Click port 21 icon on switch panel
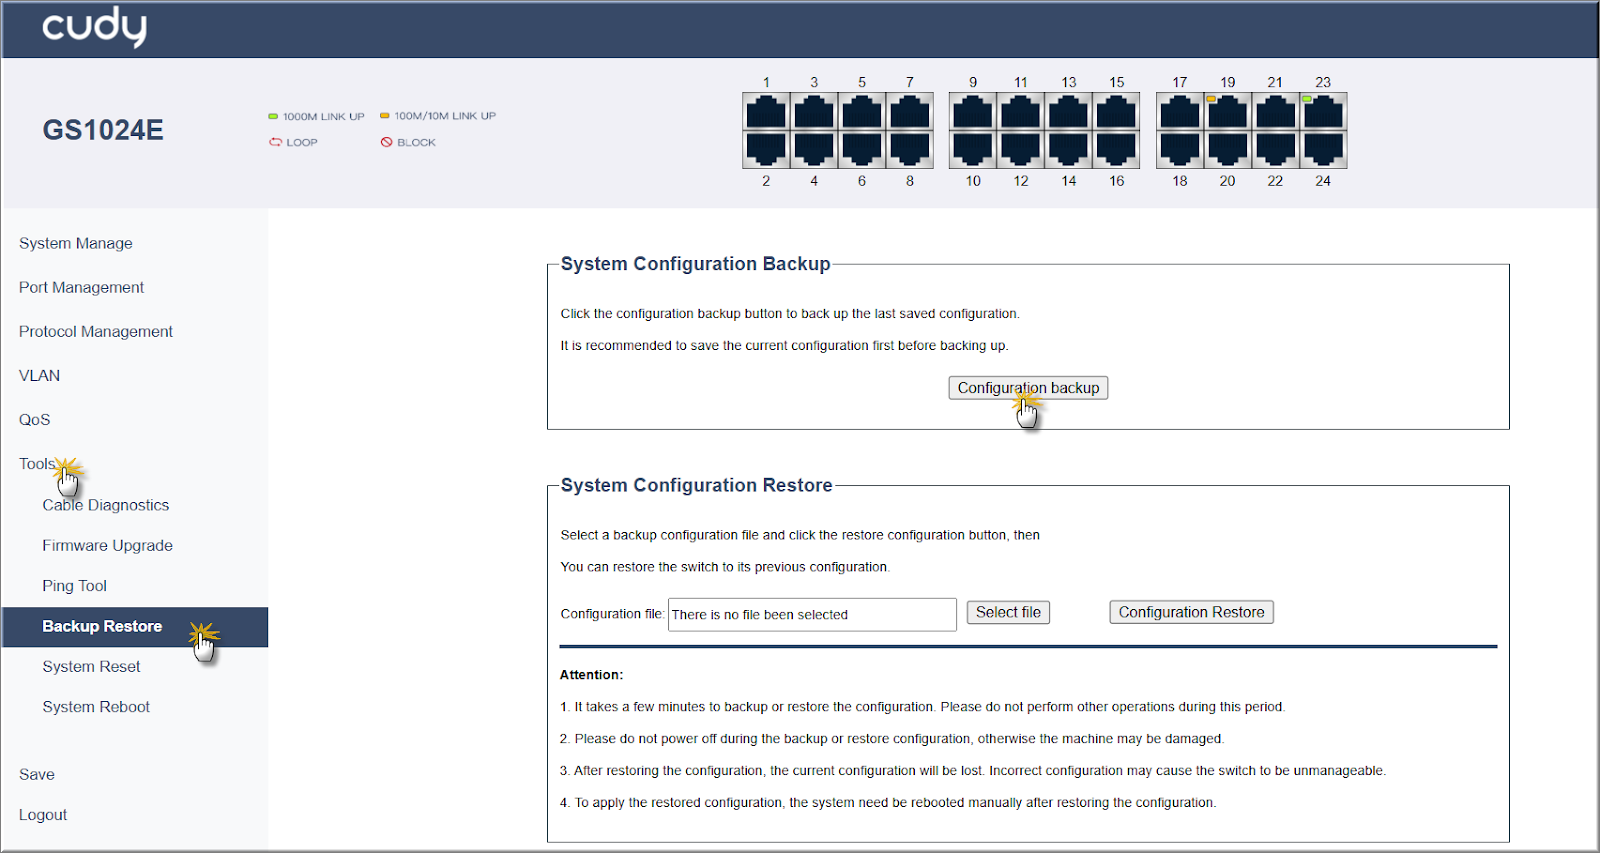Screen dimensions: 1600x853 pyautogui.click(x=1276, y=112)
